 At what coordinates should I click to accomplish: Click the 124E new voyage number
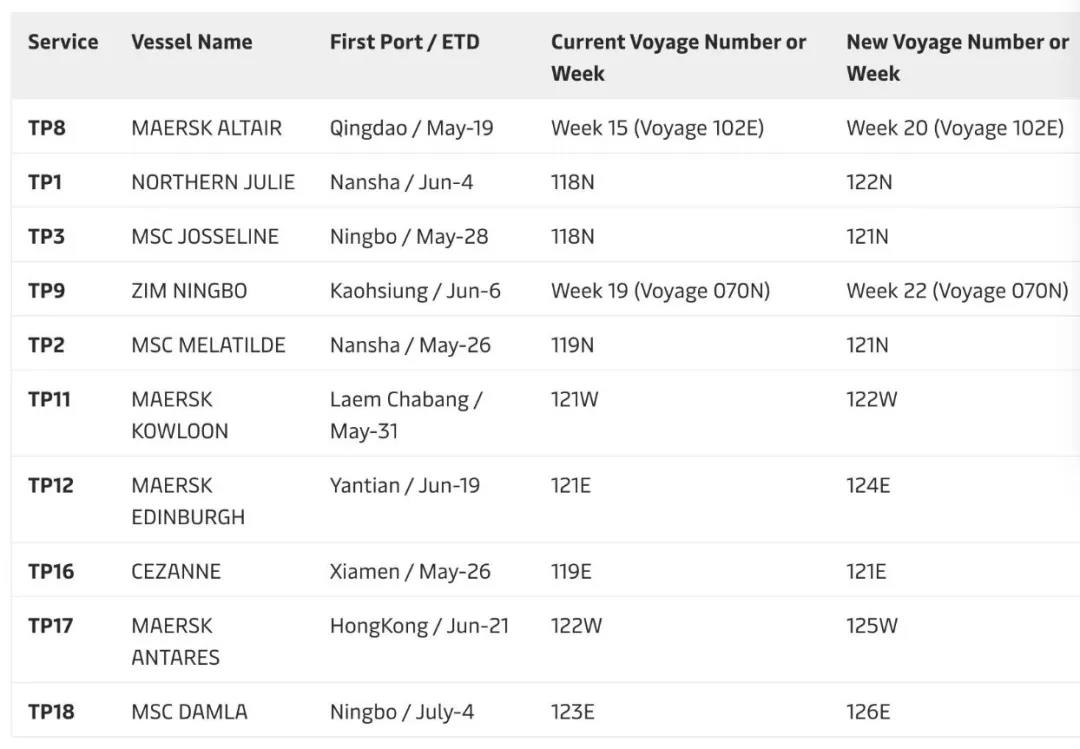868,485
